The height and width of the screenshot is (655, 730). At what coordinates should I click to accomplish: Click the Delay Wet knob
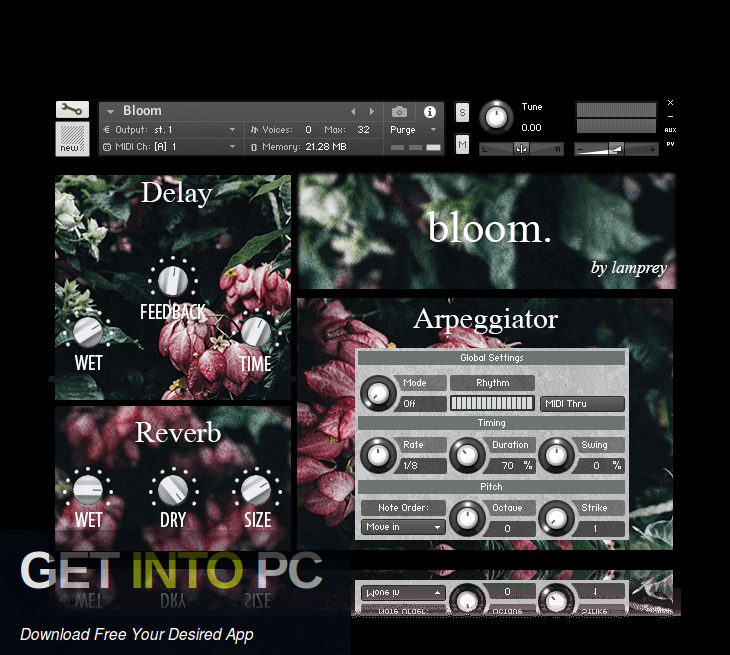coord(88,332)
